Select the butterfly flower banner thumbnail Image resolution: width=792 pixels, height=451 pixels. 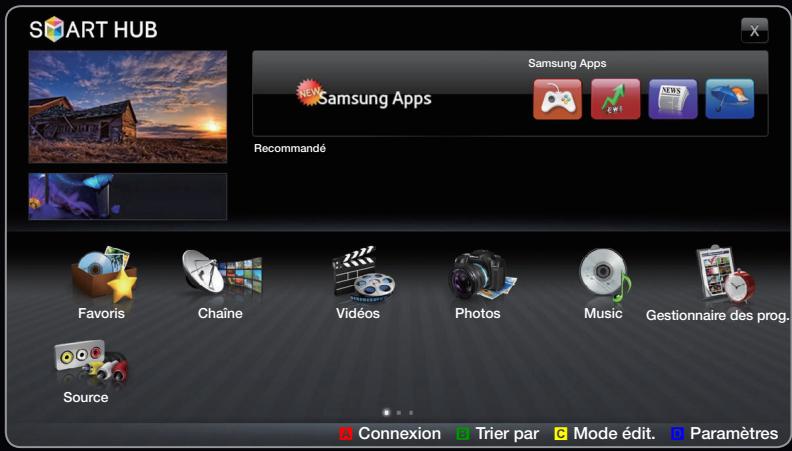(x=128, y=196)
